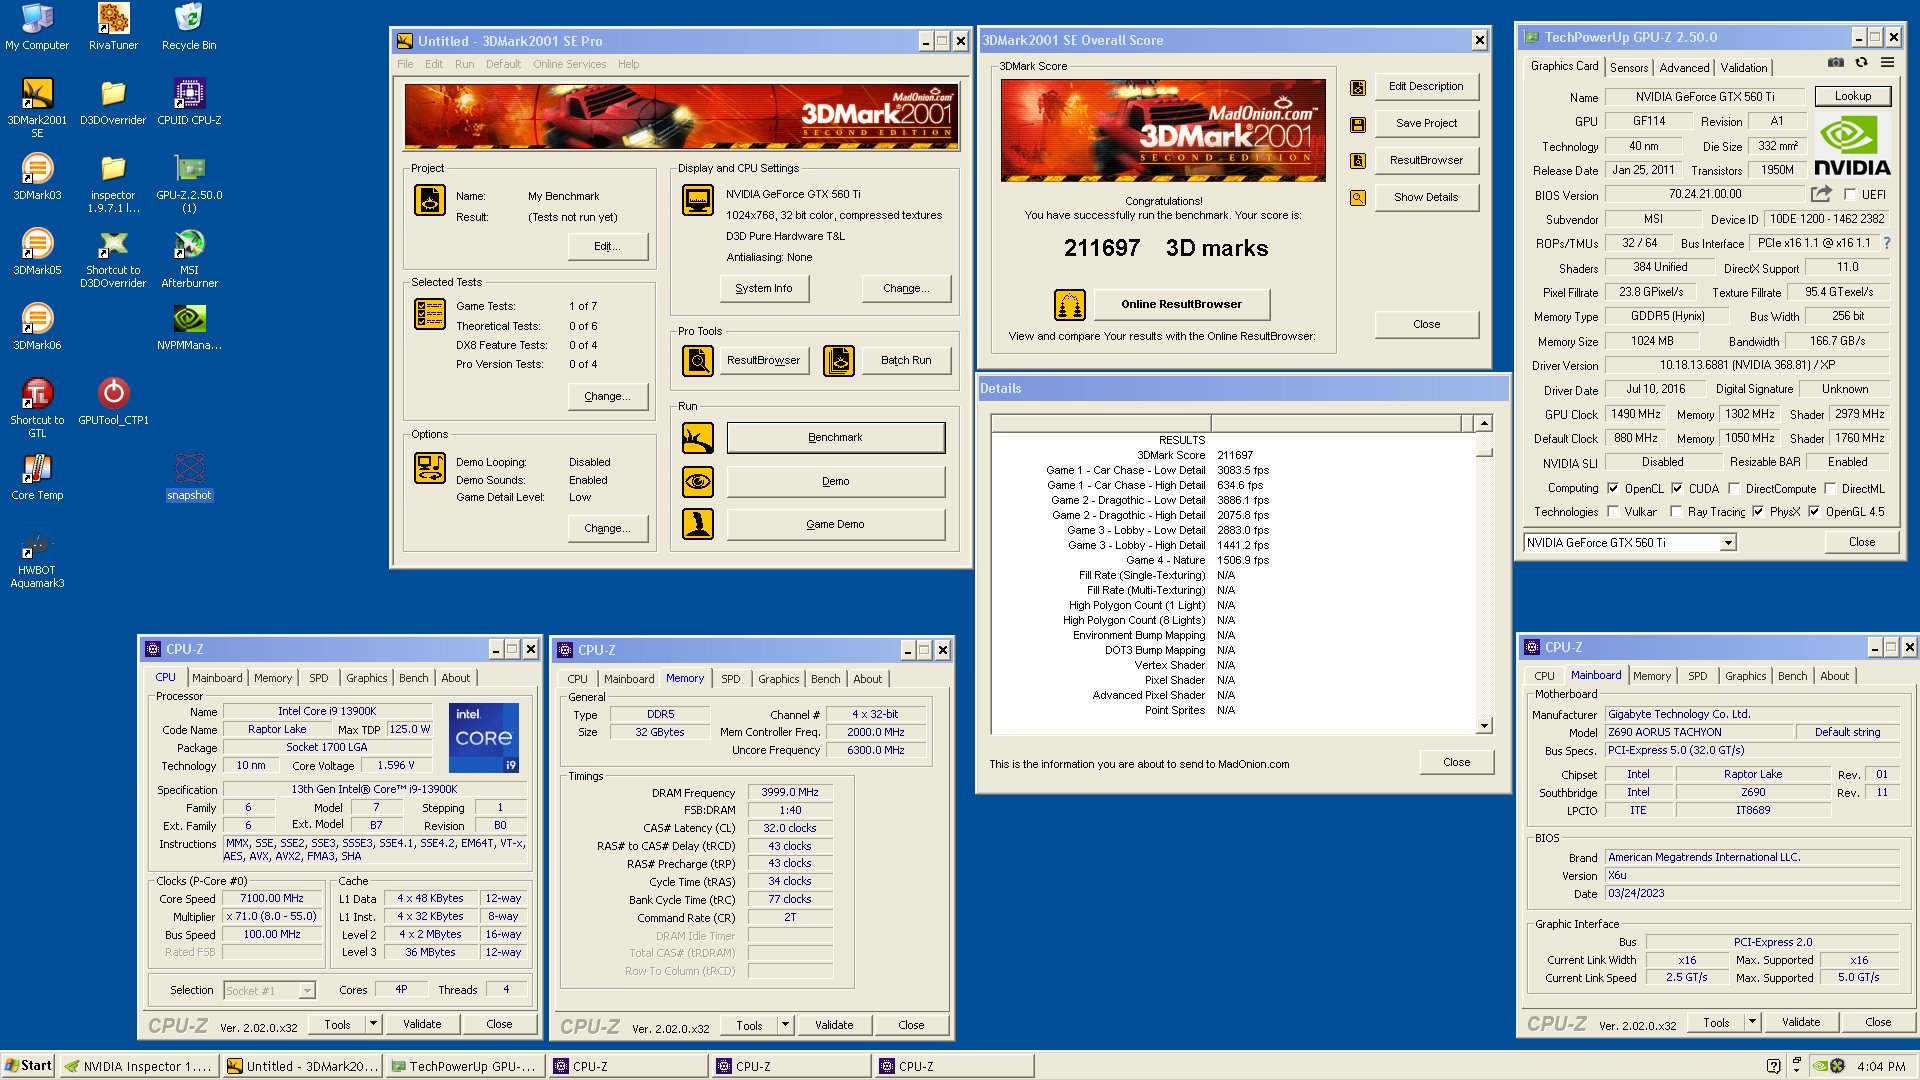This screenshot has height=1080, width=1920.
Task: Open the Sensors tab in GPU-Z
Action: pos(1629,68)
